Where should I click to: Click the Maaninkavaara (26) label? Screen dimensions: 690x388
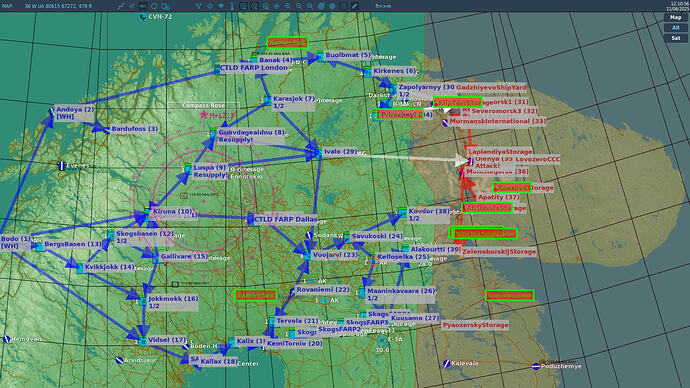pos(401,294)
